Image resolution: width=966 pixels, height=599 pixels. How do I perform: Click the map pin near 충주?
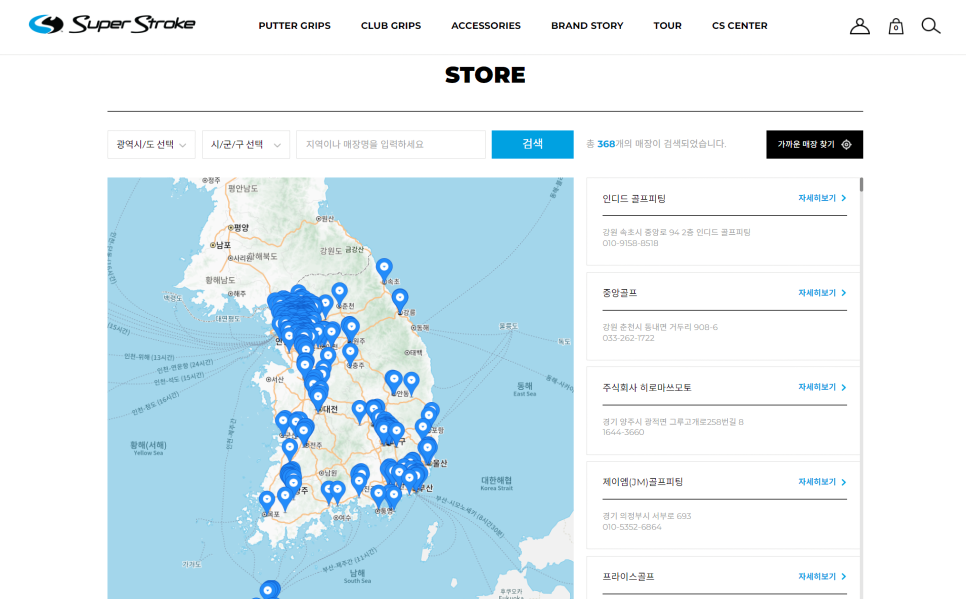click(x=350, y=354)
